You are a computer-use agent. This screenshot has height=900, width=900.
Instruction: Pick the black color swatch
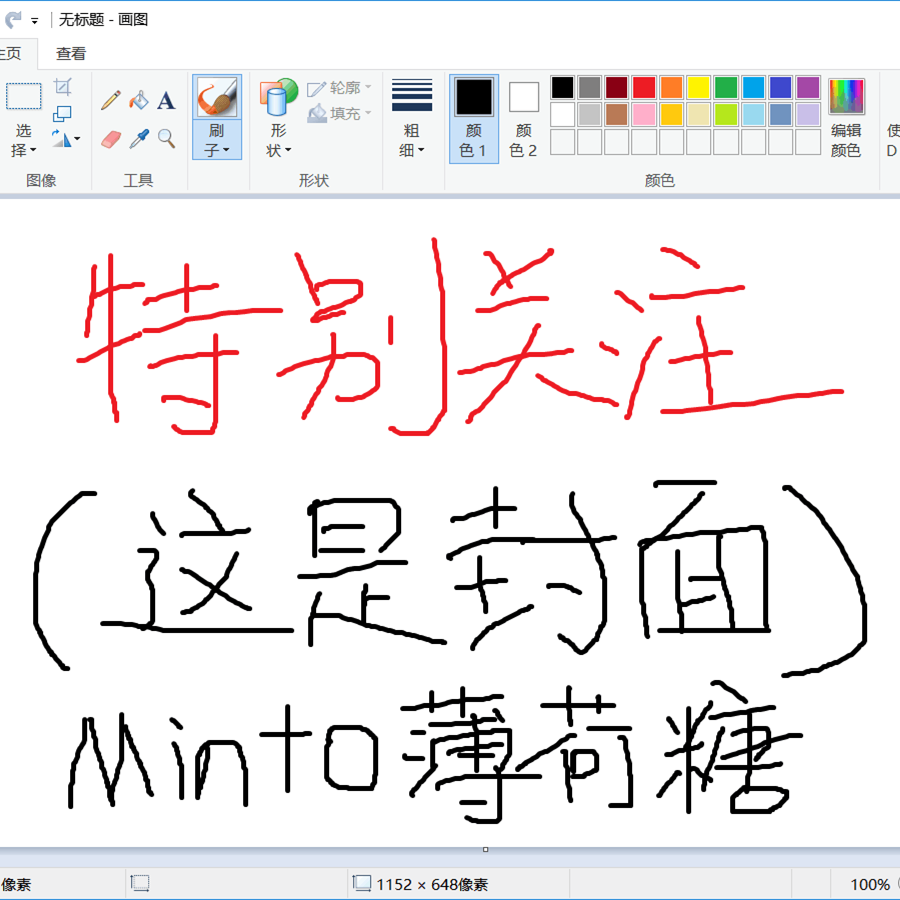pos(562,88)
